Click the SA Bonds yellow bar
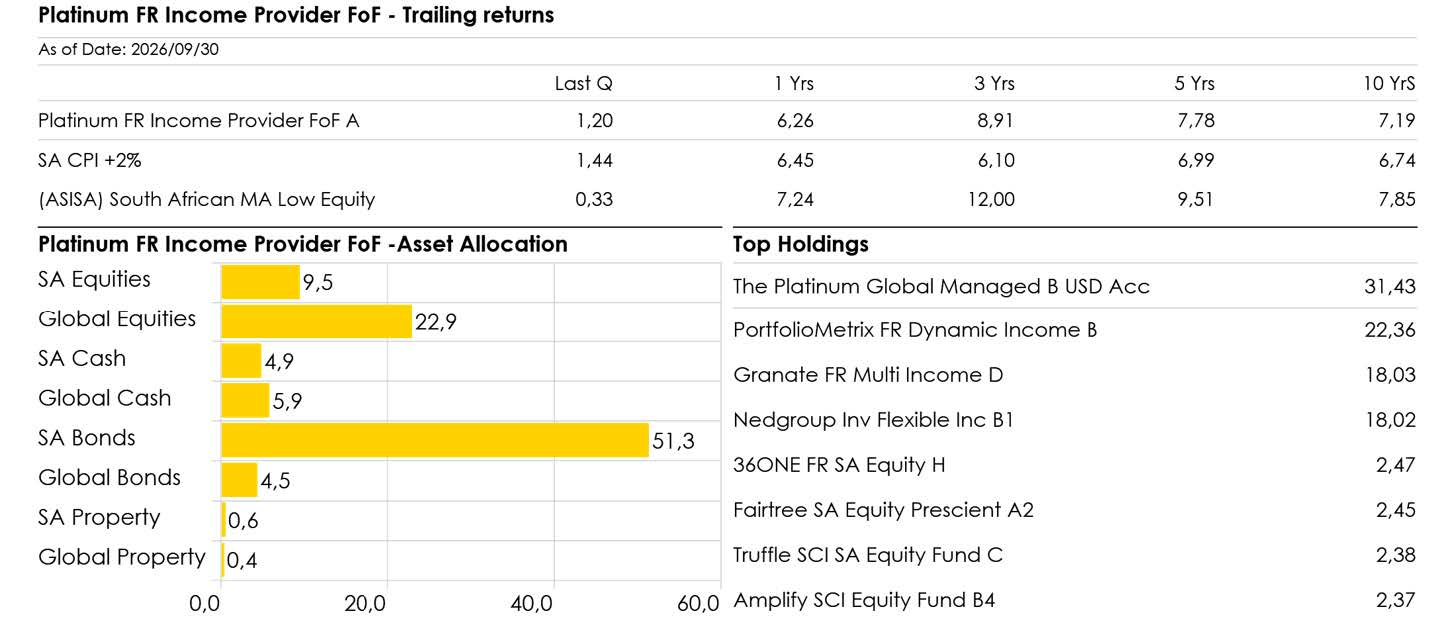Viewport: 1454px width, 625px height. (x=435, y=440)
